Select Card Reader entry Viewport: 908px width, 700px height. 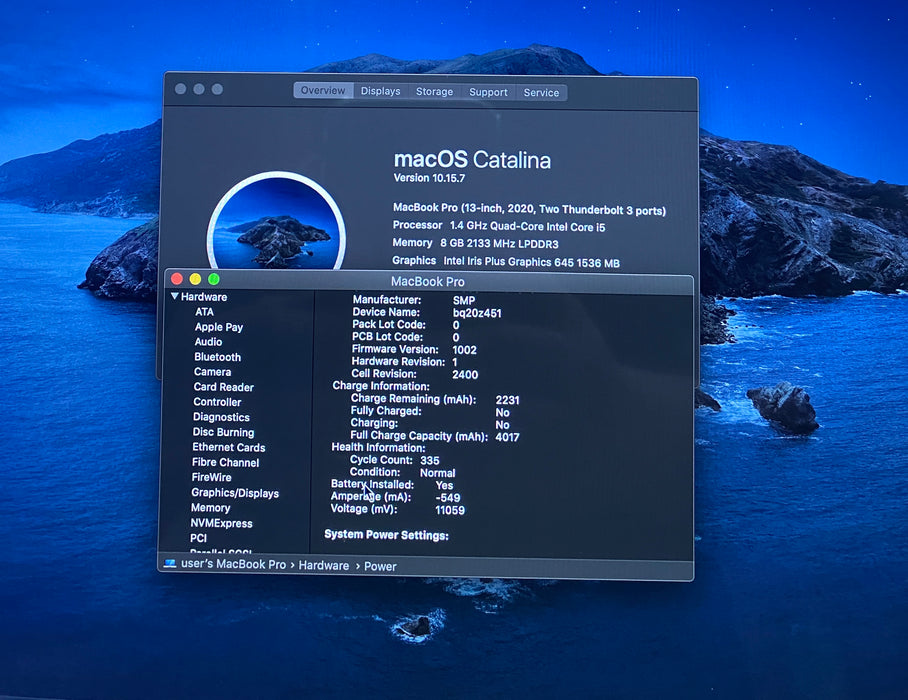[224, 387]
